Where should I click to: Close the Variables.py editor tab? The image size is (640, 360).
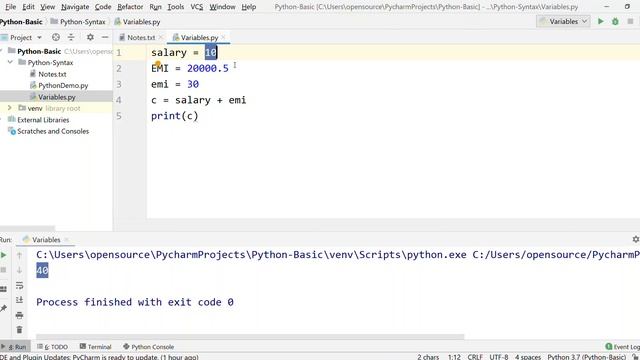(224, 37)
